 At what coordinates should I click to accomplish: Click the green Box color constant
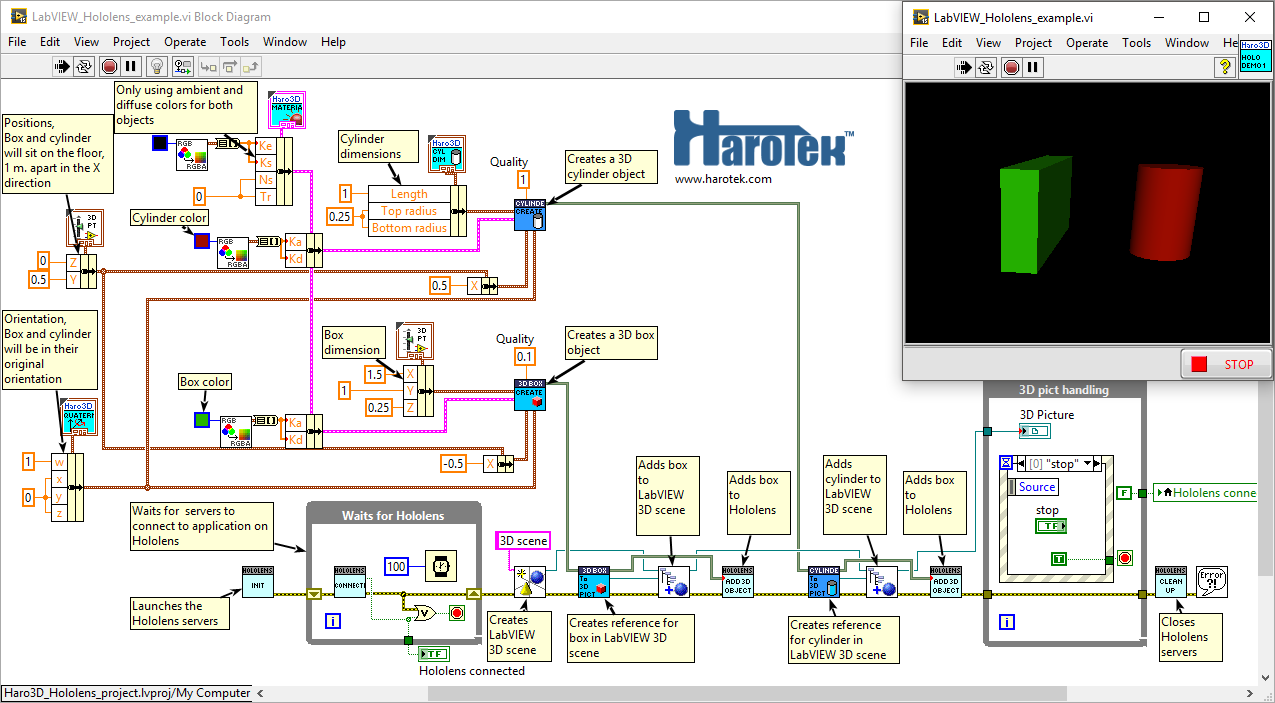tap(201, 420)
